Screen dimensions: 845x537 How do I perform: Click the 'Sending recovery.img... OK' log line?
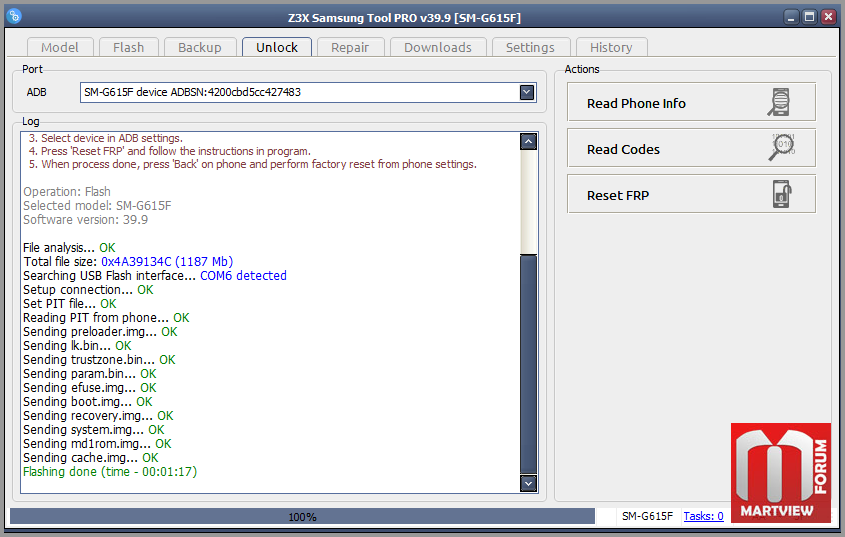[x=98, y=416]
